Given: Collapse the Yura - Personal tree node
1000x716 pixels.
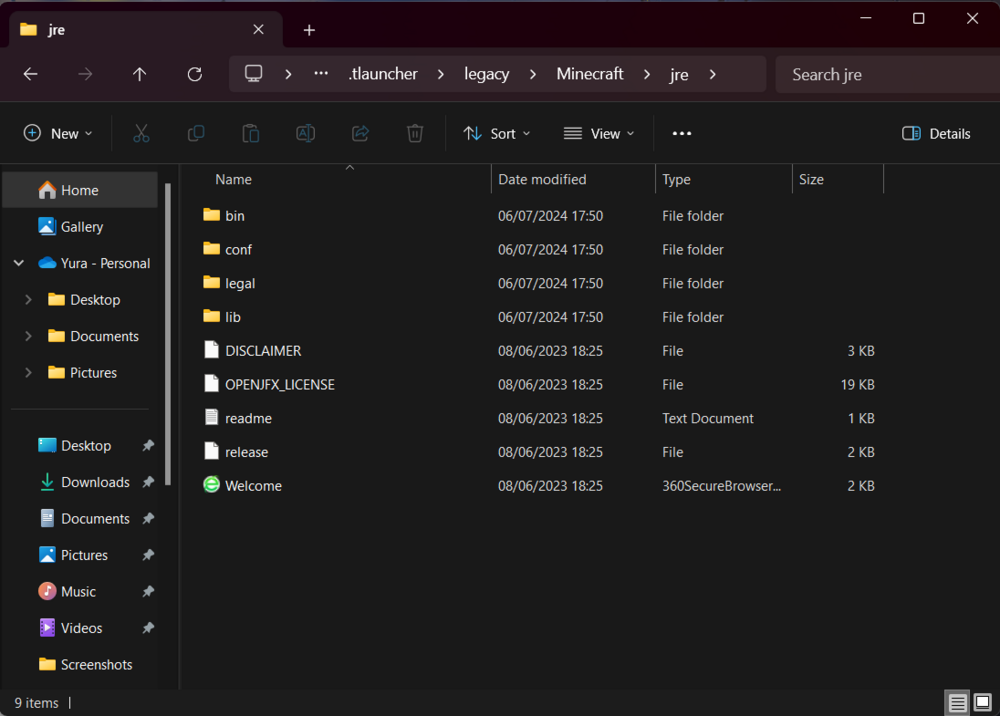Looking at the screenshot, I should click(x=19, y=263).
